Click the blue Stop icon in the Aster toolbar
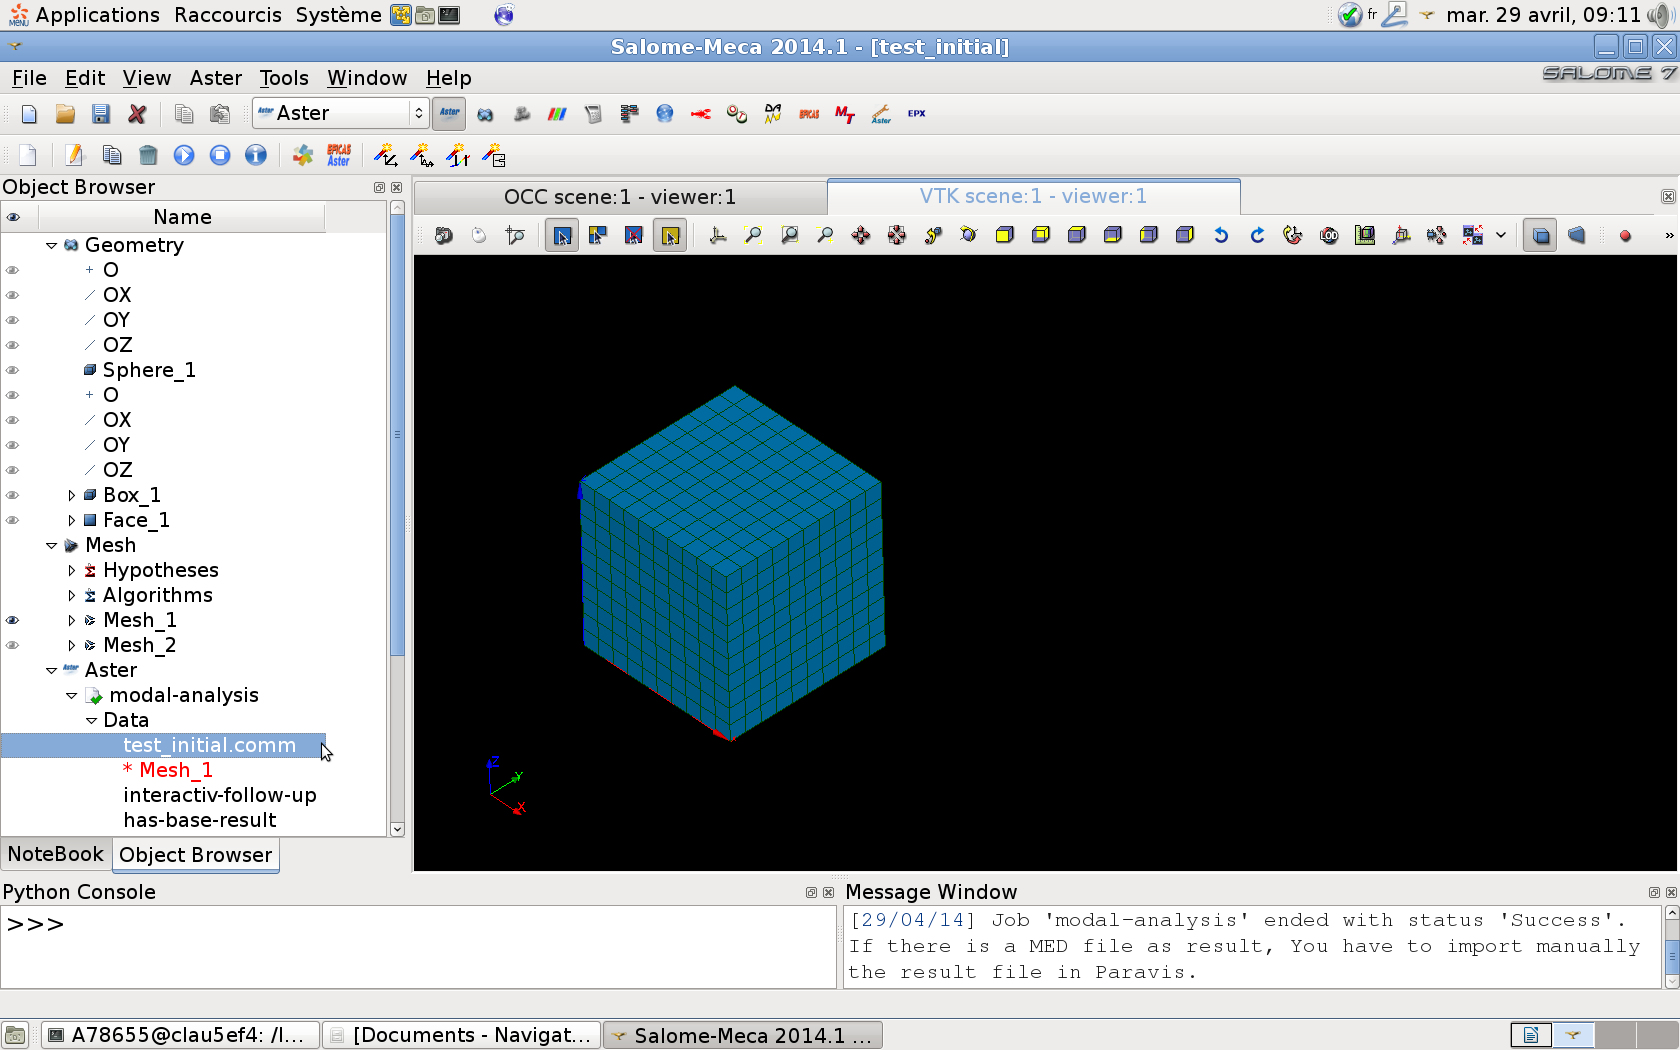The height and width of the screenshot is (1050, 1680). click(x=220, y=155)
